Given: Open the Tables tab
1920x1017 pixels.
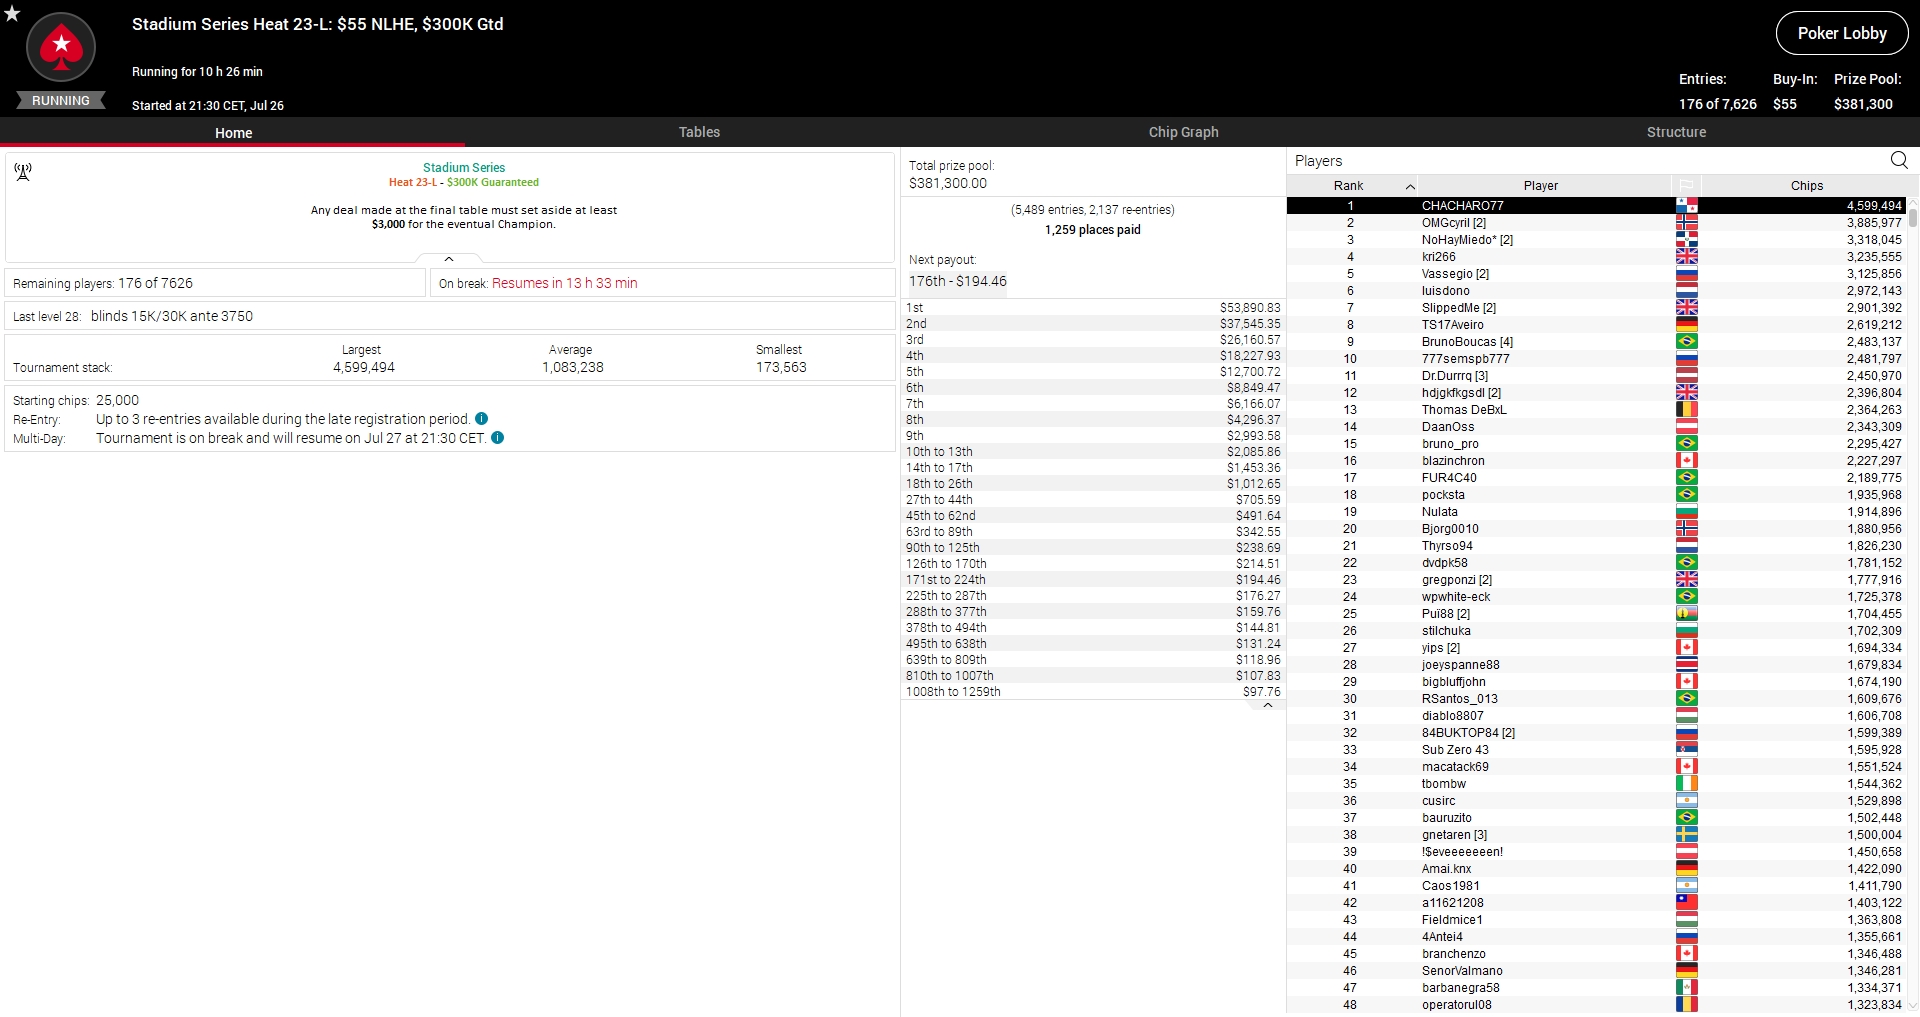Looking at the screenshot, I should (x=699, y=132).
